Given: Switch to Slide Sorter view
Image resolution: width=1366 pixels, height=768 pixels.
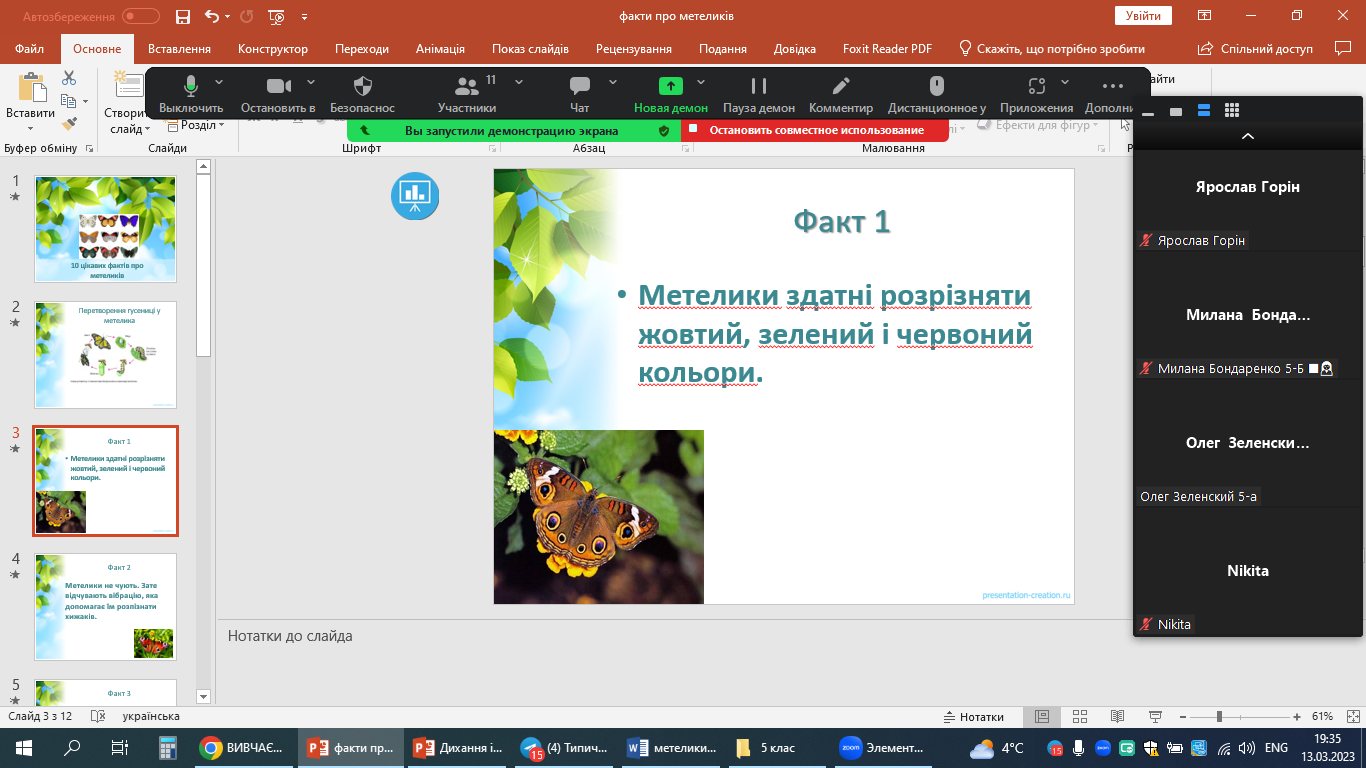Looking at the screenshot, I should pos(1079,717).
